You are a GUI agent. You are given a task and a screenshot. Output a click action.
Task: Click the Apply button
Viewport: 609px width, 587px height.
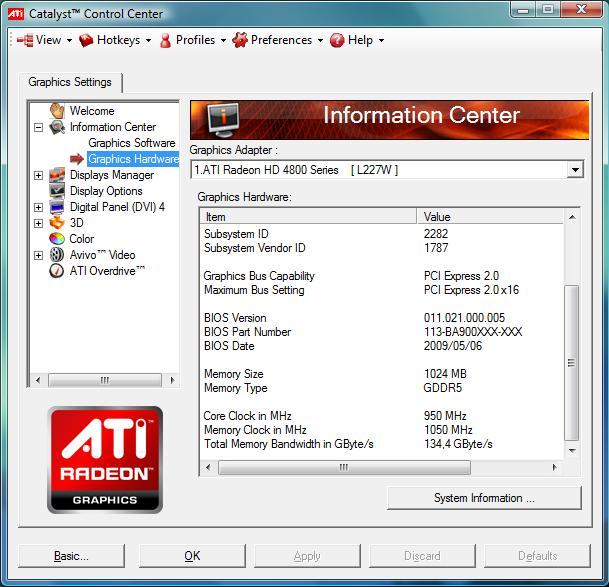(307, 556)
